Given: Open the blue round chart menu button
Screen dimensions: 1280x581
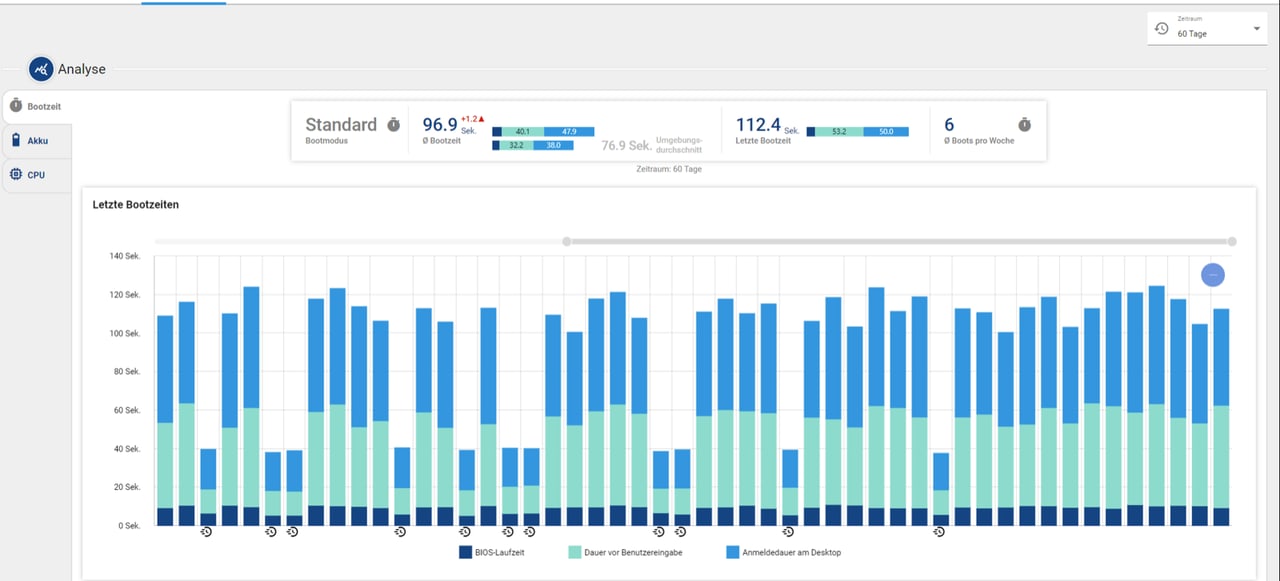Looking at the screenshot, I should [1212, 274].
